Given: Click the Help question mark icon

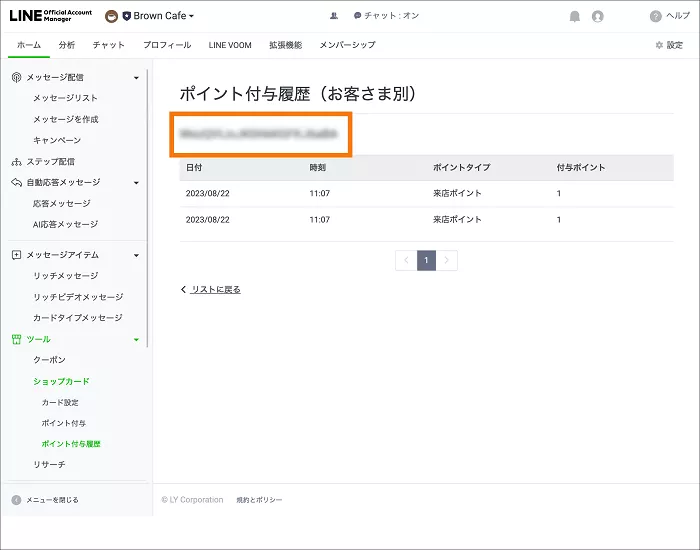Looking at the screenshot, I should (656, 16).
